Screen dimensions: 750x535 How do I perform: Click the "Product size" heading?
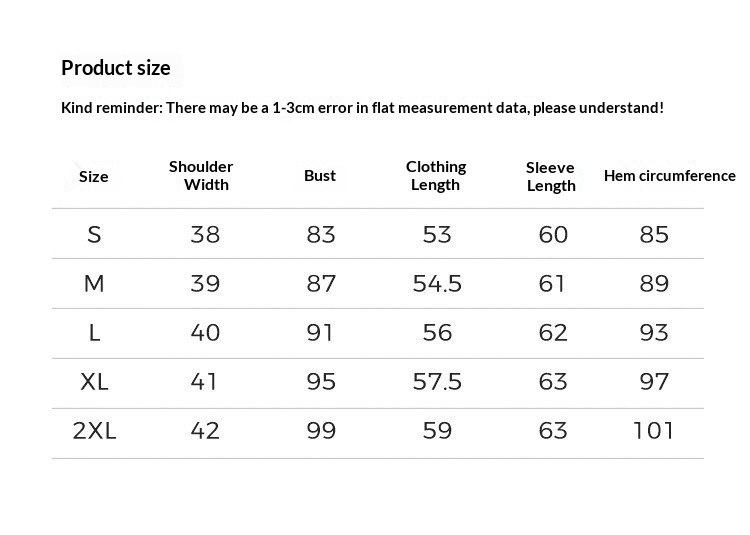click(x=116, y=68)
